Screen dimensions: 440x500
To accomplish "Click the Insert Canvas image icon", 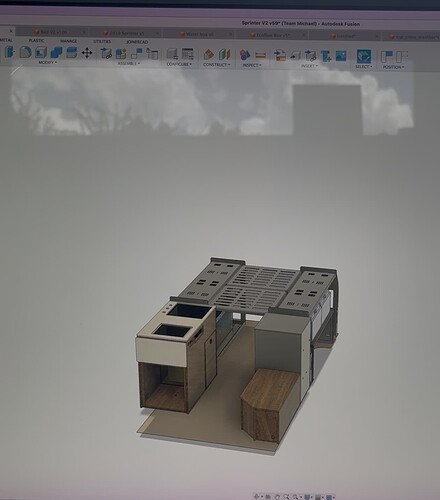I will (x=341, y=56).
